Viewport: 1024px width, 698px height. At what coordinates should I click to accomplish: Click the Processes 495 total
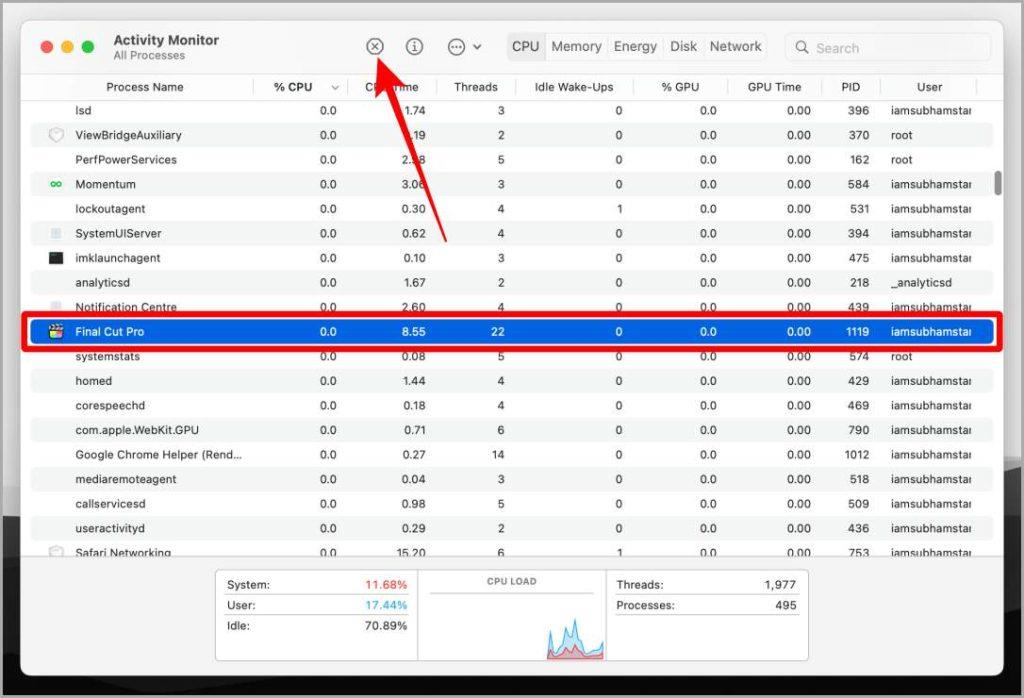pos(786,605)
